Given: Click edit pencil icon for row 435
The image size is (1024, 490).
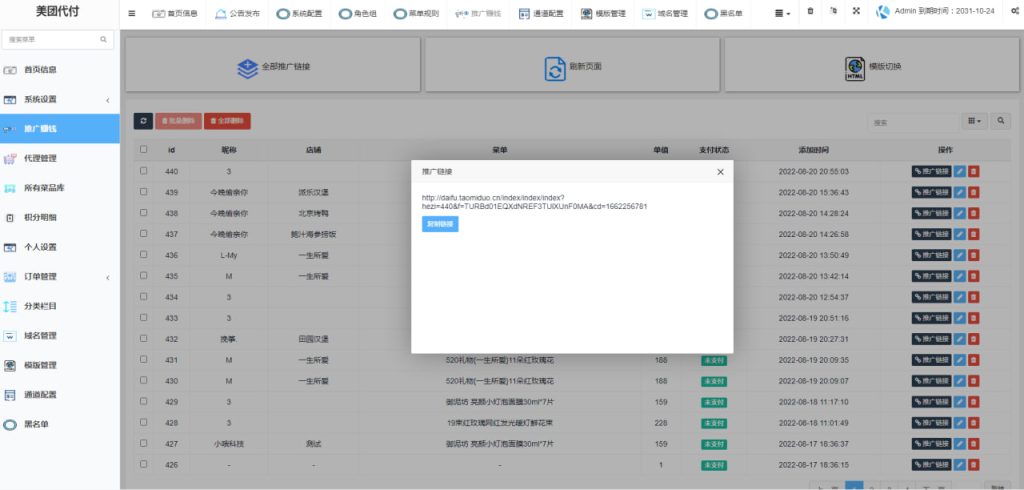Looking at the screenshot, I should tap(959, 276).
